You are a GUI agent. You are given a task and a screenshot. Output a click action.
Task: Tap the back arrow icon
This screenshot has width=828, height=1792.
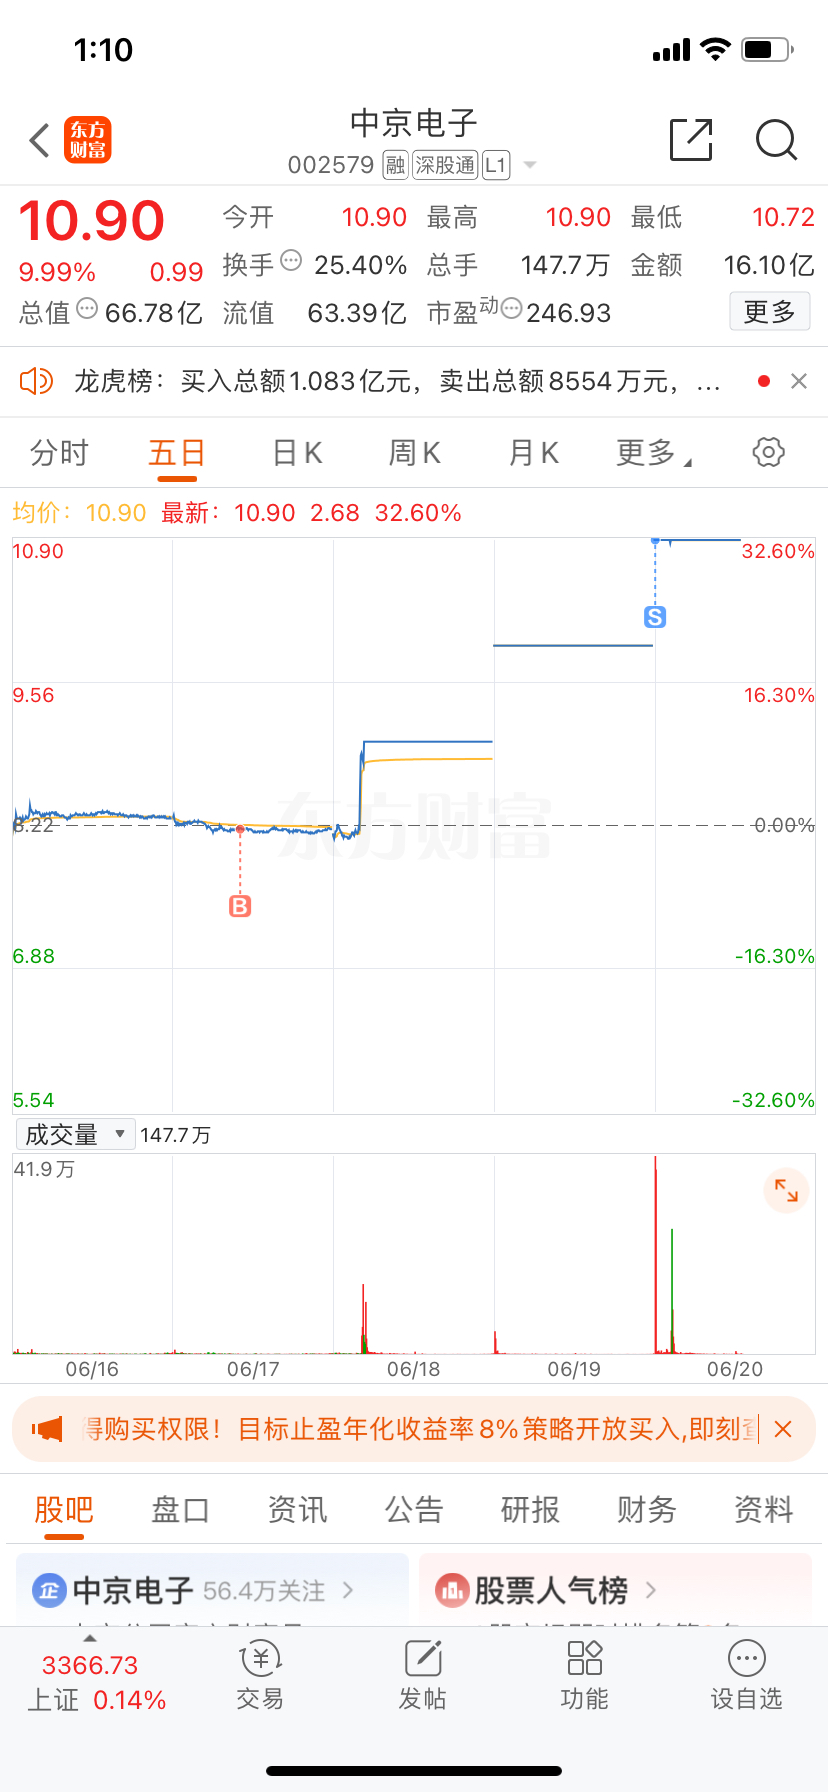click(x=40, y=141)
